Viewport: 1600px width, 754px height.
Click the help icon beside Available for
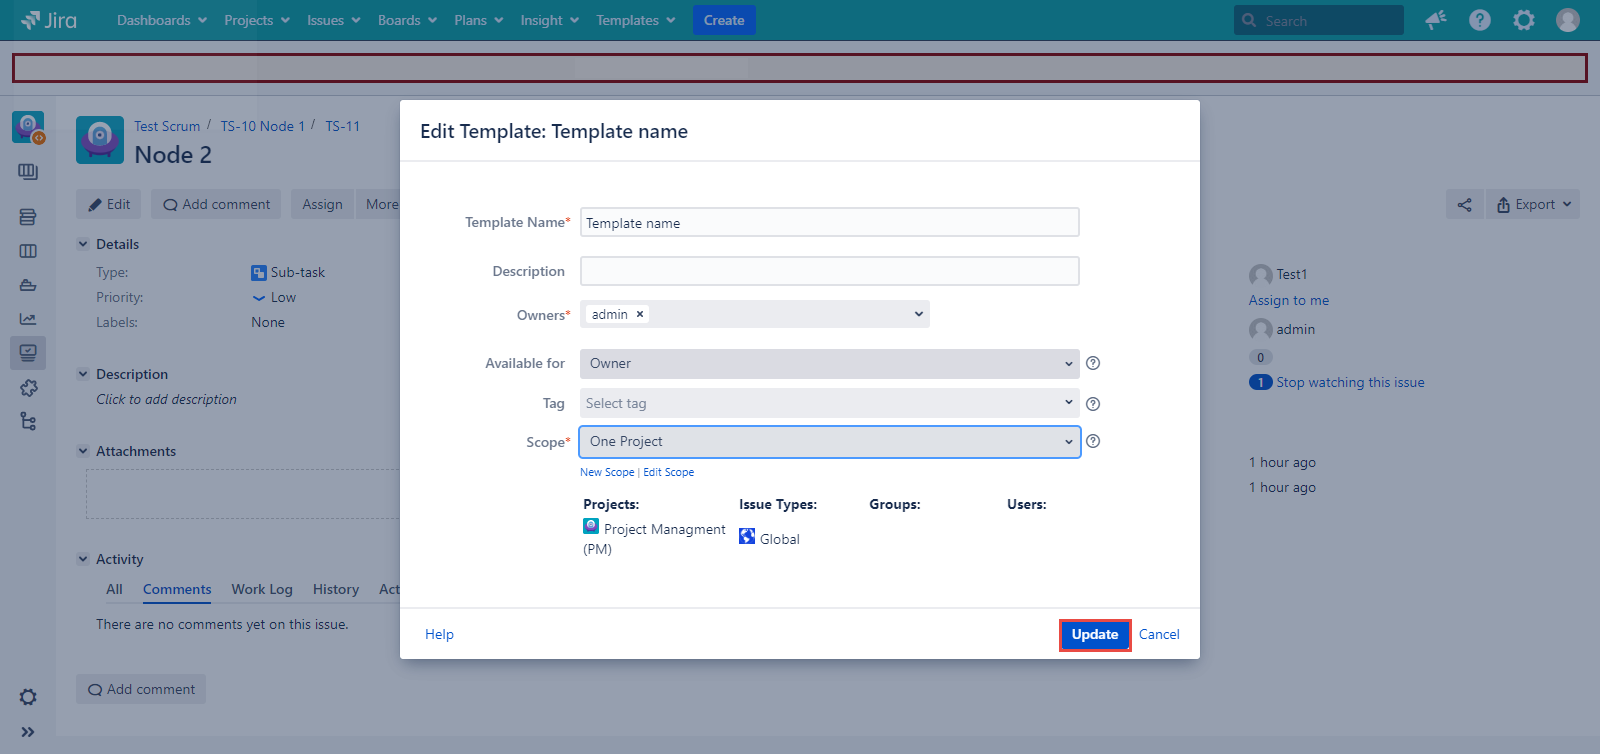pos(1093,363)
